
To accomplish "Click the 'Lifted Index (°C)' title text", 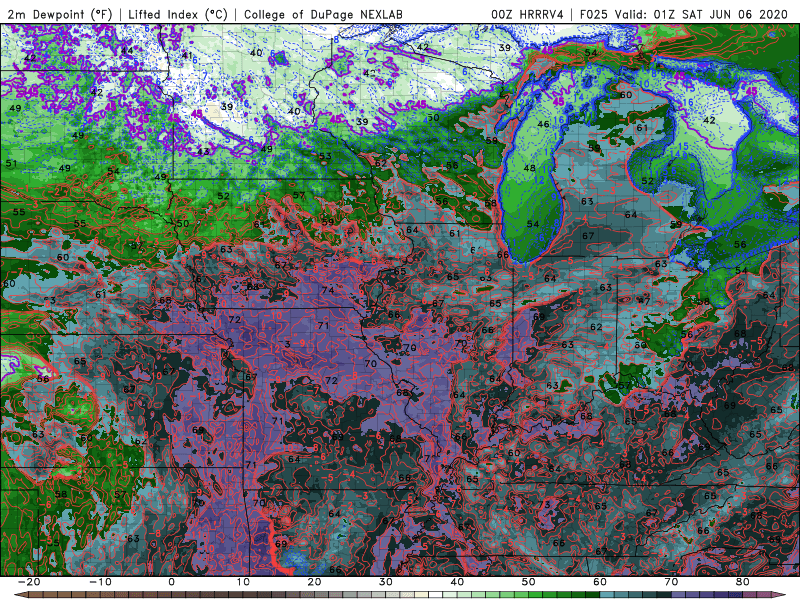I will point(178,14).
